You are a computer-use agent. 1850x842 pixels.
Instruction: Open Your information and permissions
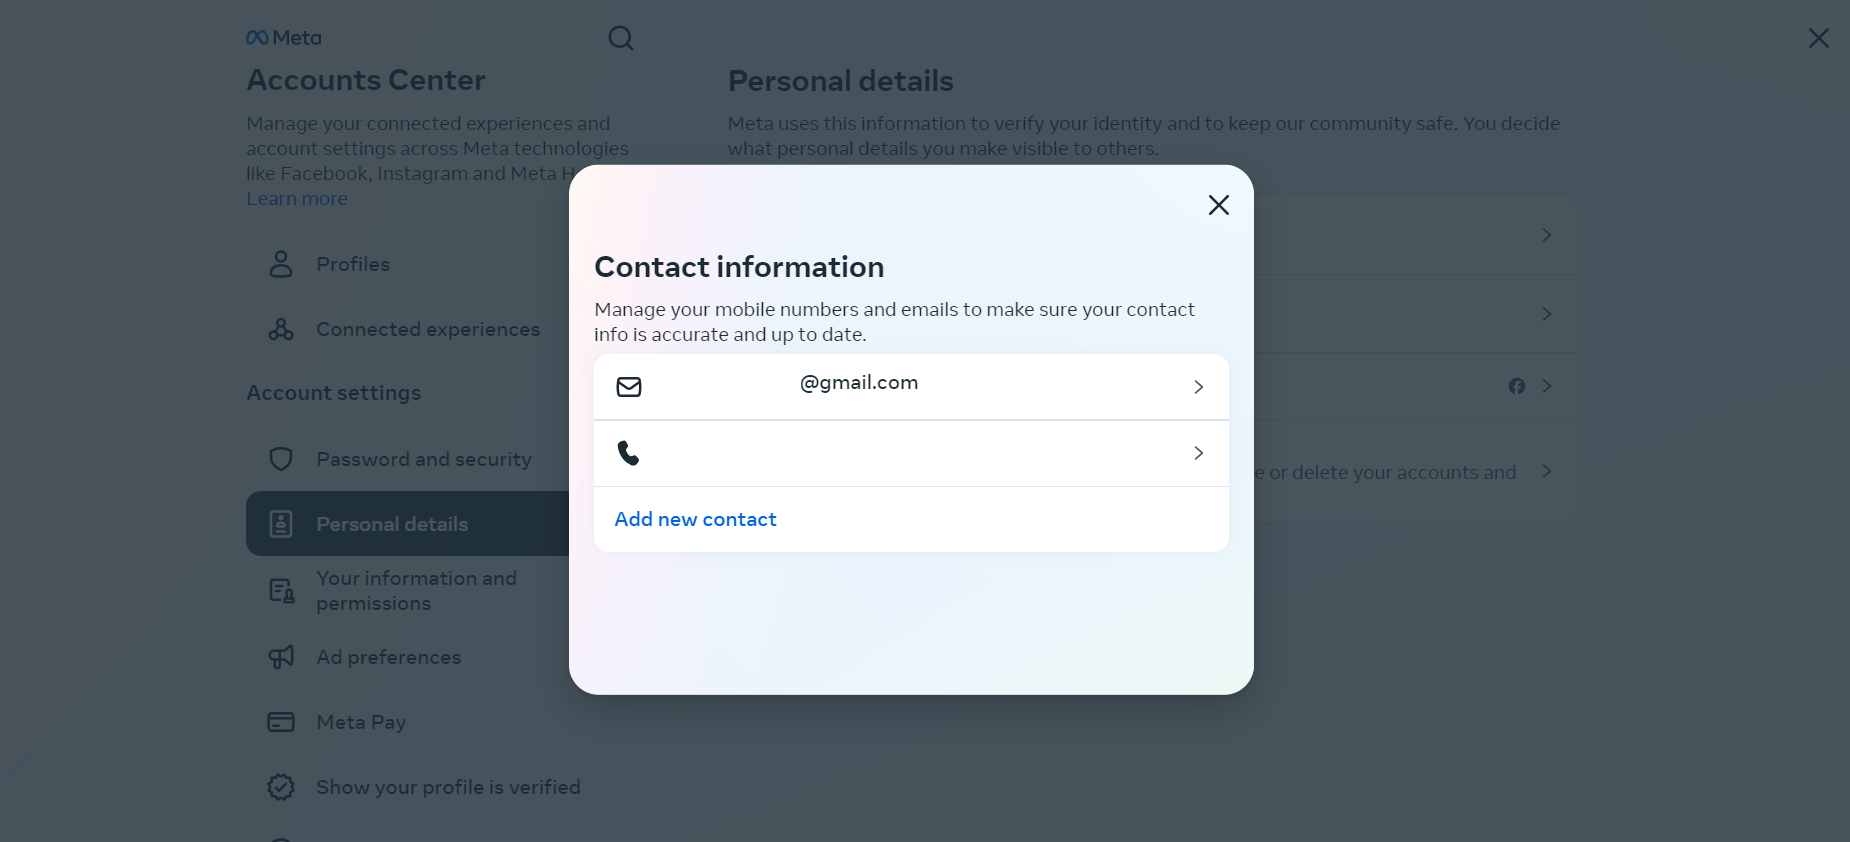tap(416, 591)
